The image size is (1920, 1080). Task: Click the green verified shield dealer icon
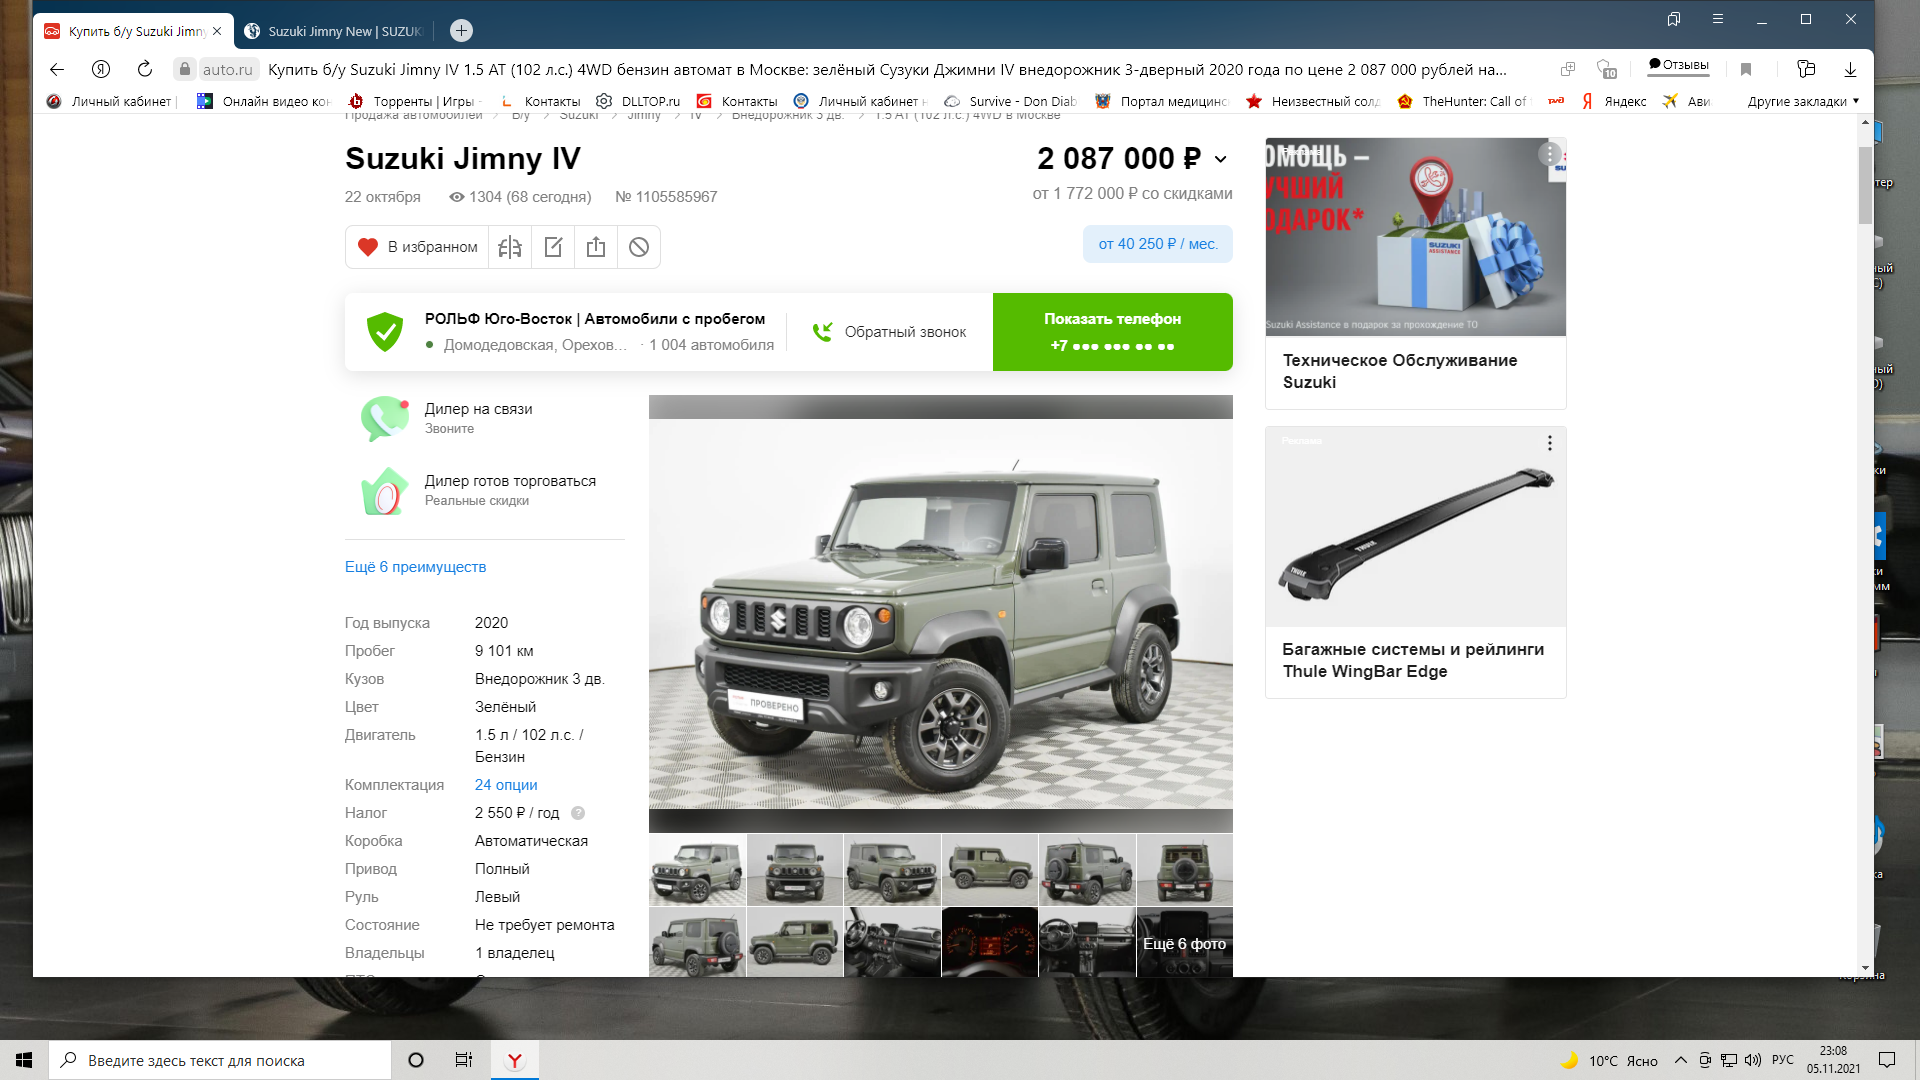pyautogui.click(x=385, y=331)
